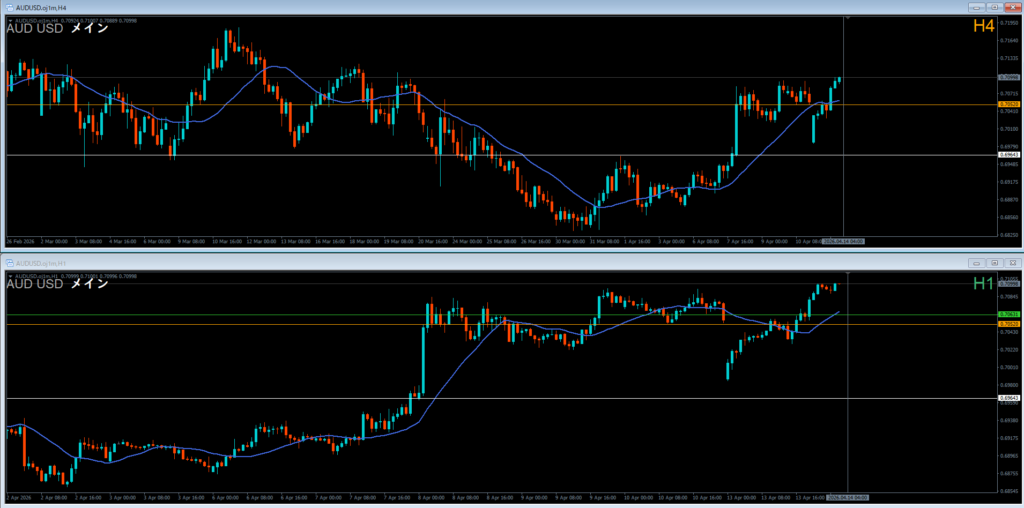
Task: Select orange 0.70520 price tag in H4 chart
Action: coord(1008,104)
